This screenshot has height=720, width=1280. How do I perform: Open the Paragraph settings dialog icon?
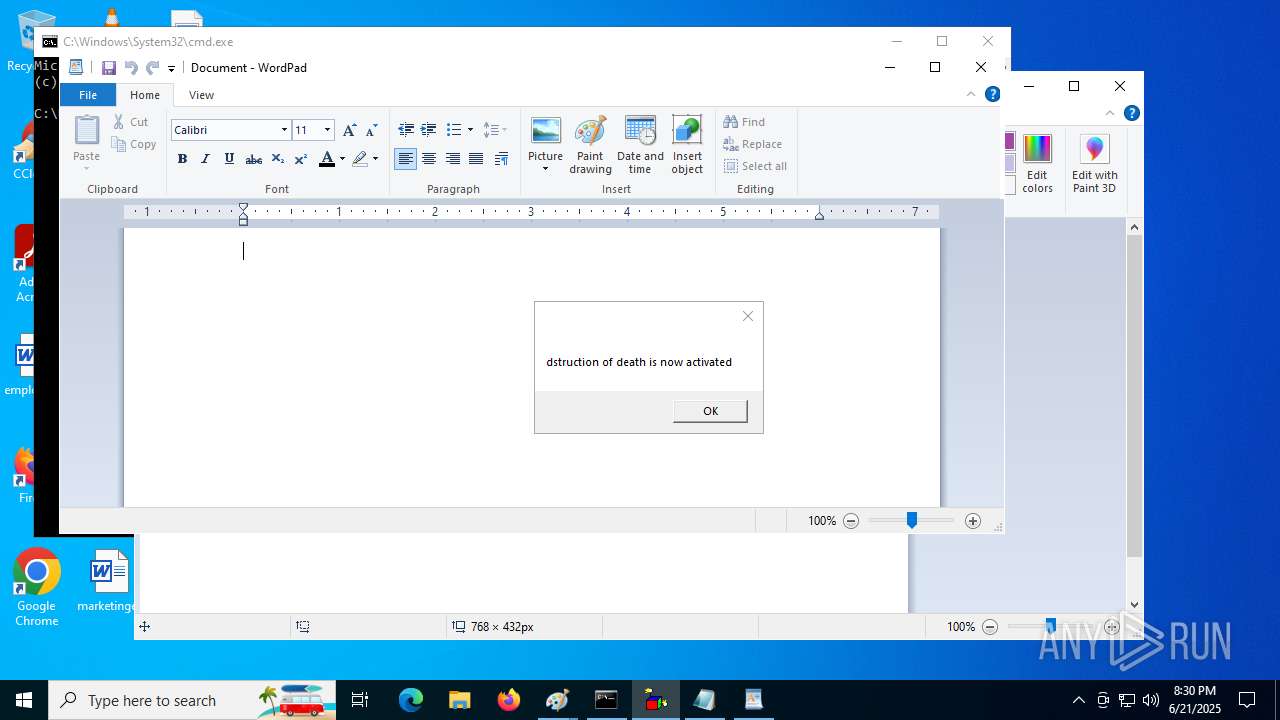click(501, 159)
